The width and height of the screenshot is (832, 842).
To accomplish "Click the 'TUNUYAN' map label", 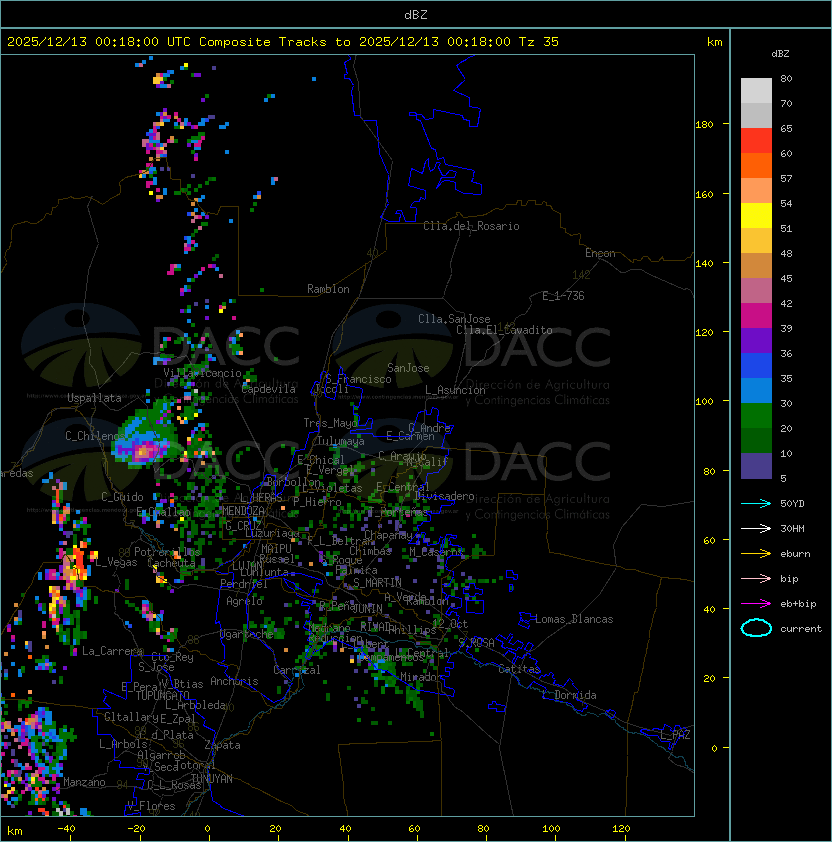I will [x=212, y=779].
